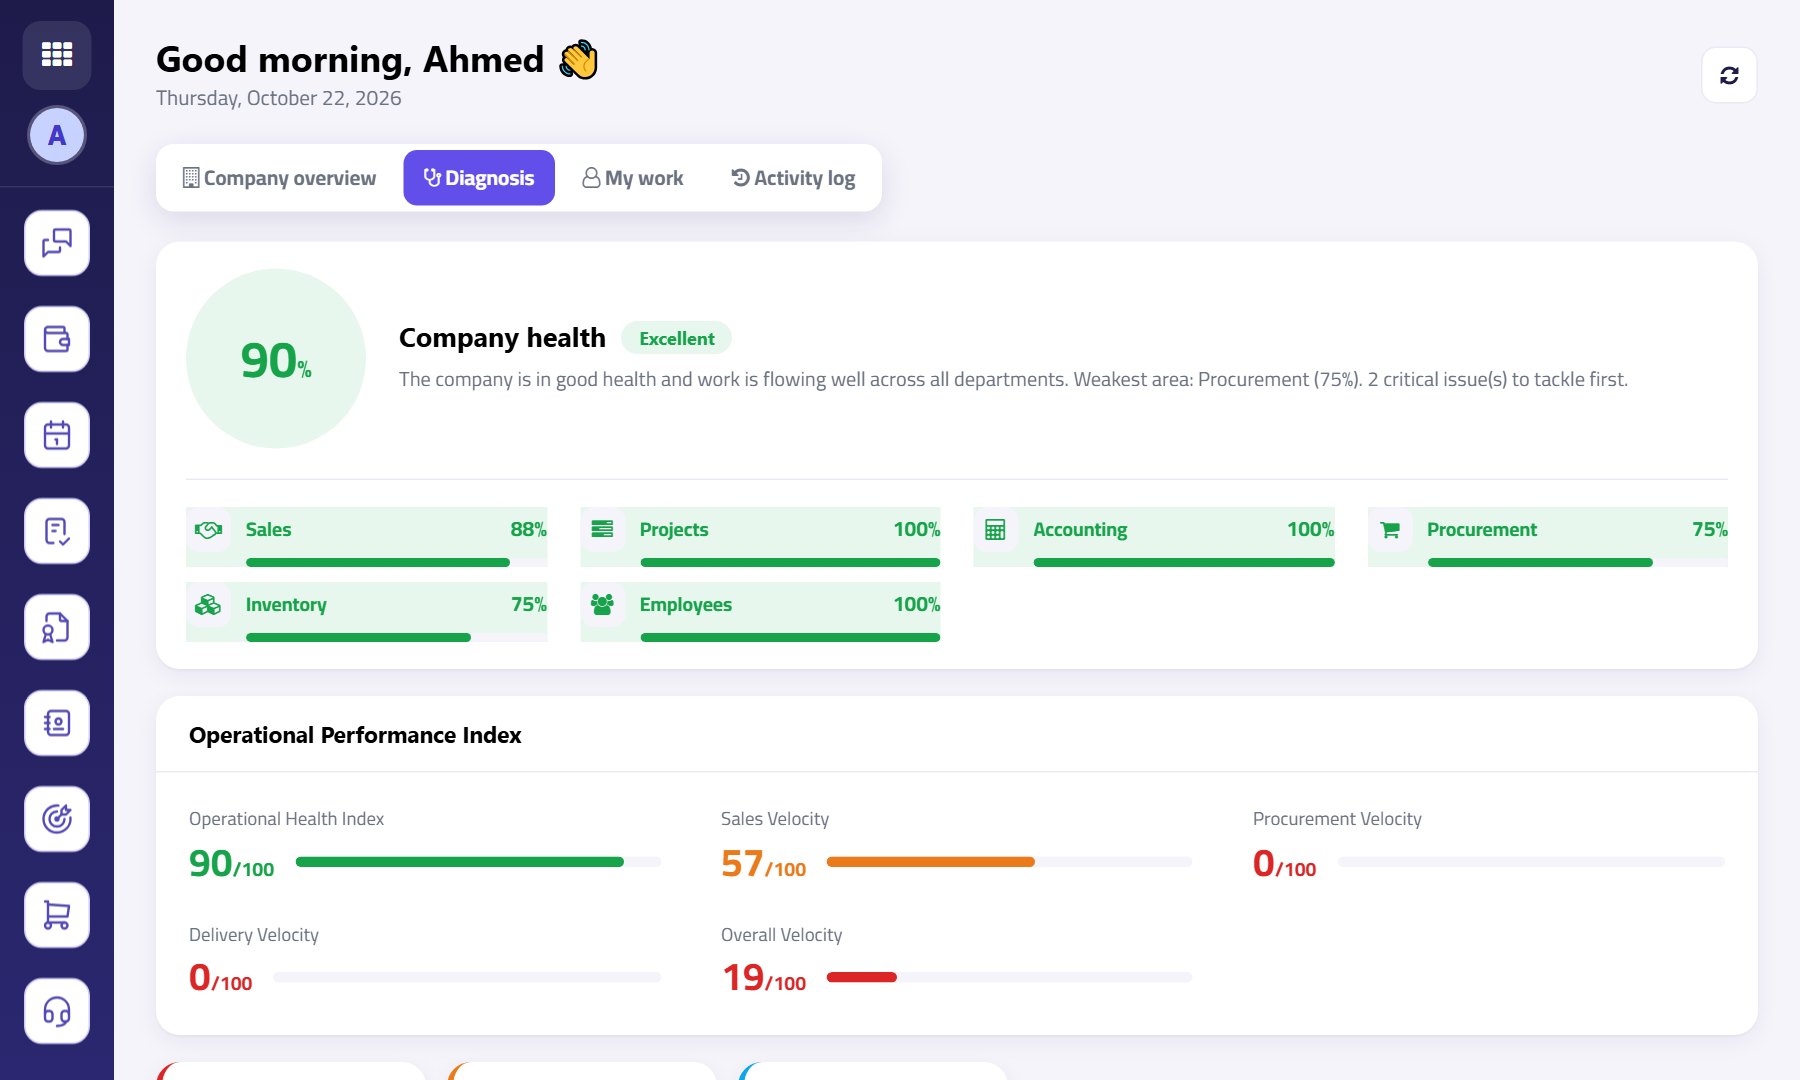The width and height of the screenshot is (1800, 1080).
Task: Click the Projects list icon
Action: [602, 529]
